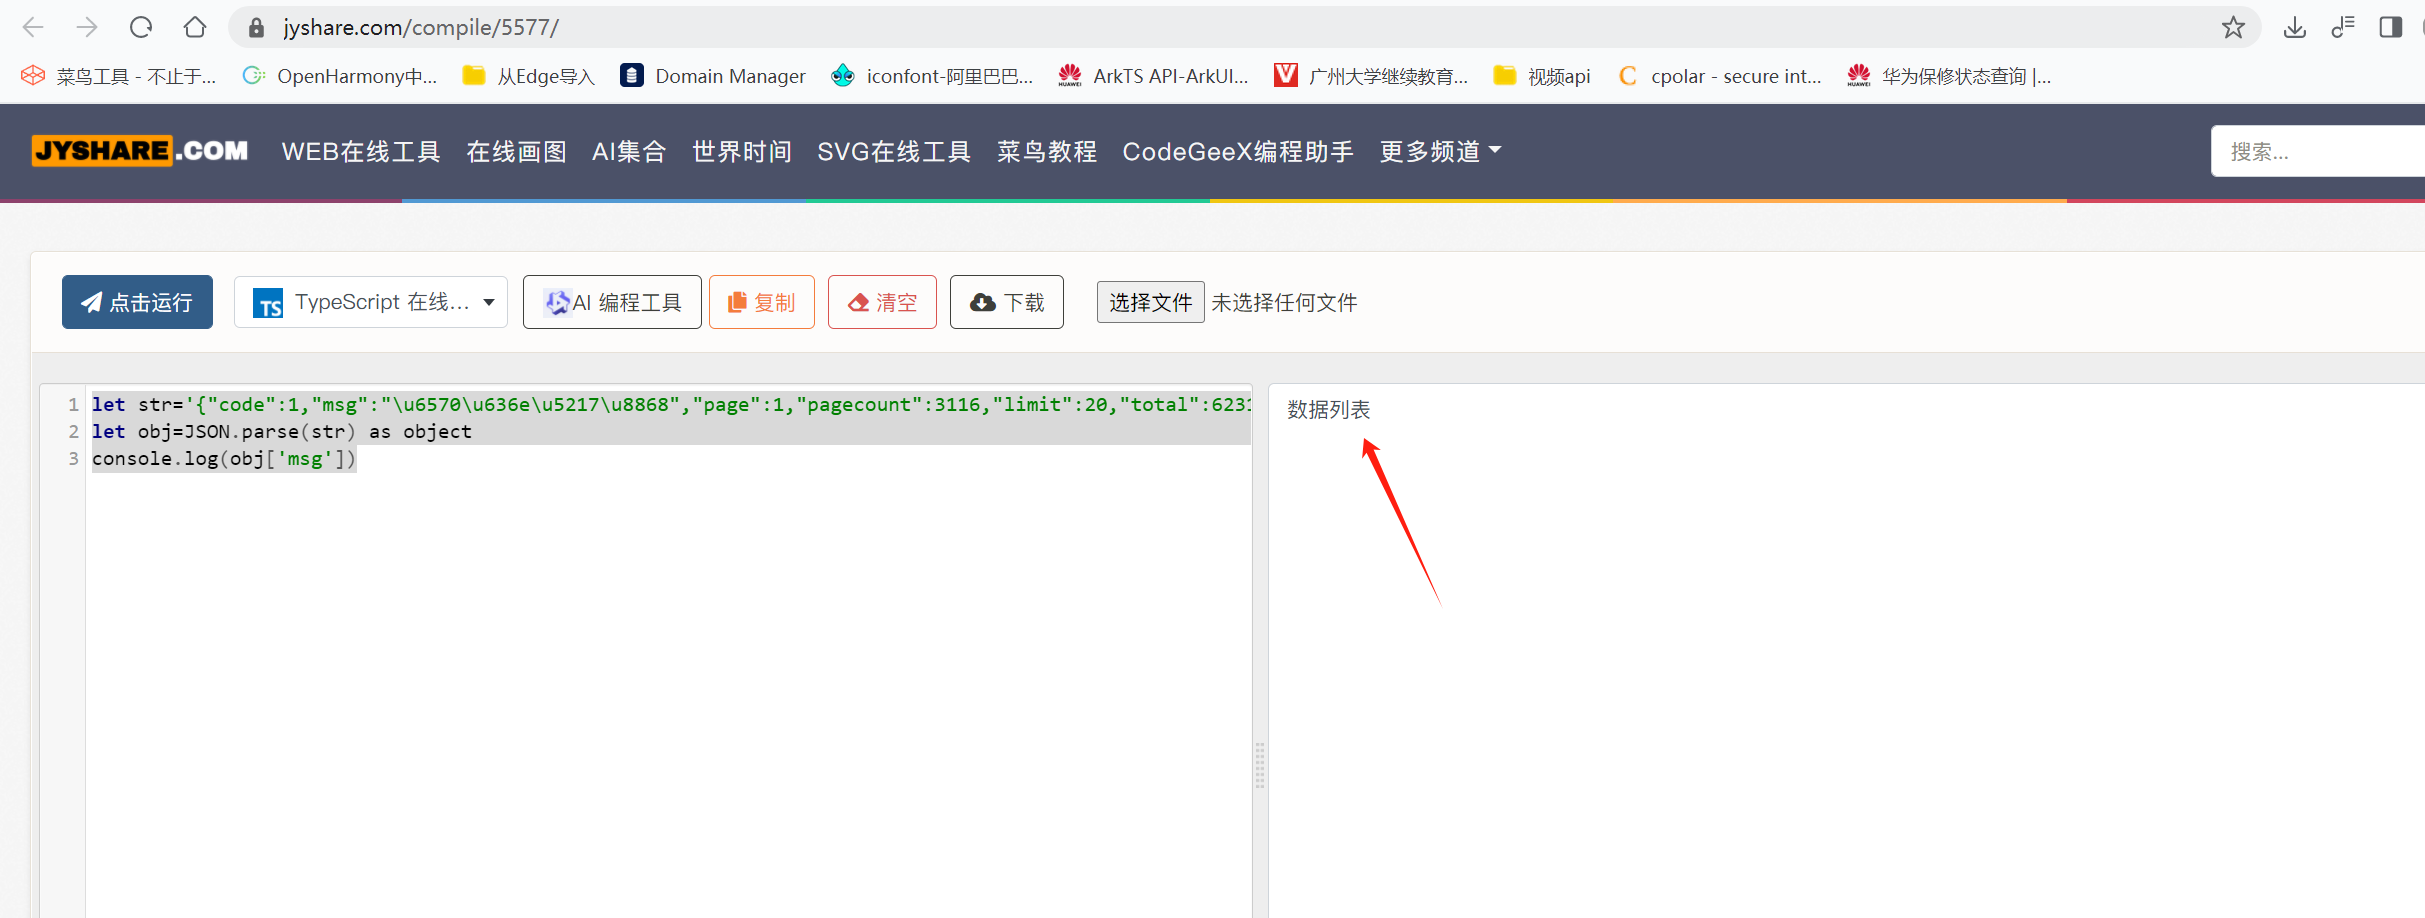Screen dimensions: 2425x918
Task: Open the SVG在线工具 menu item
Action: (x=894, y=151)
